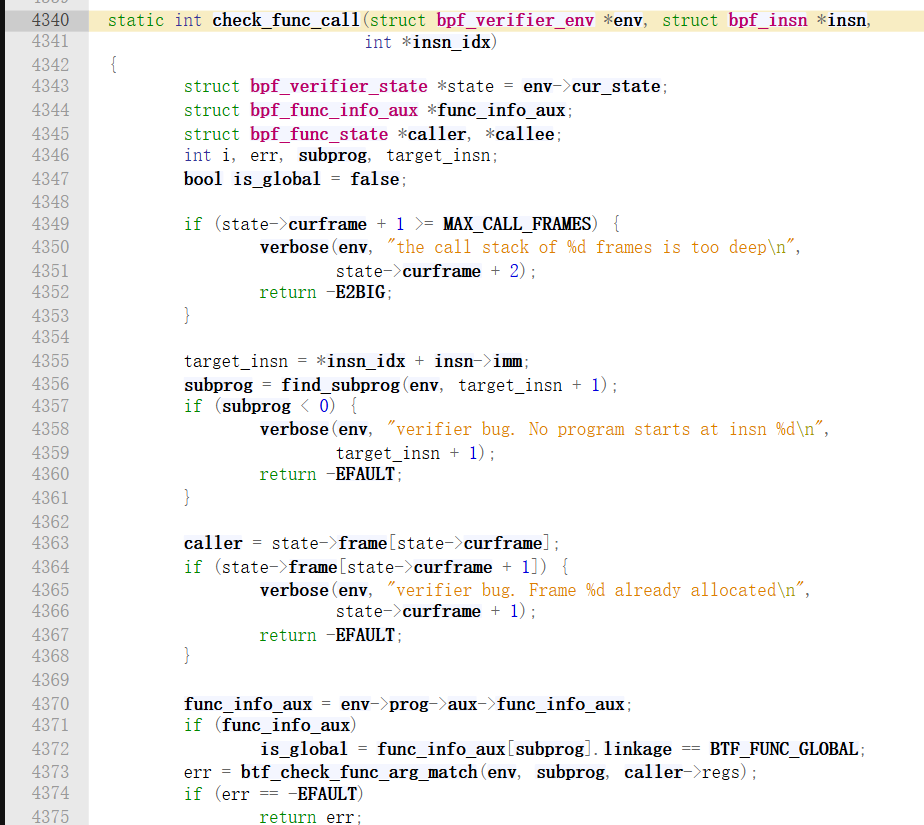Screen dimensions: 924x825
Task: Click line number 4355 in the gutter
Action: (x=51, y=361)
